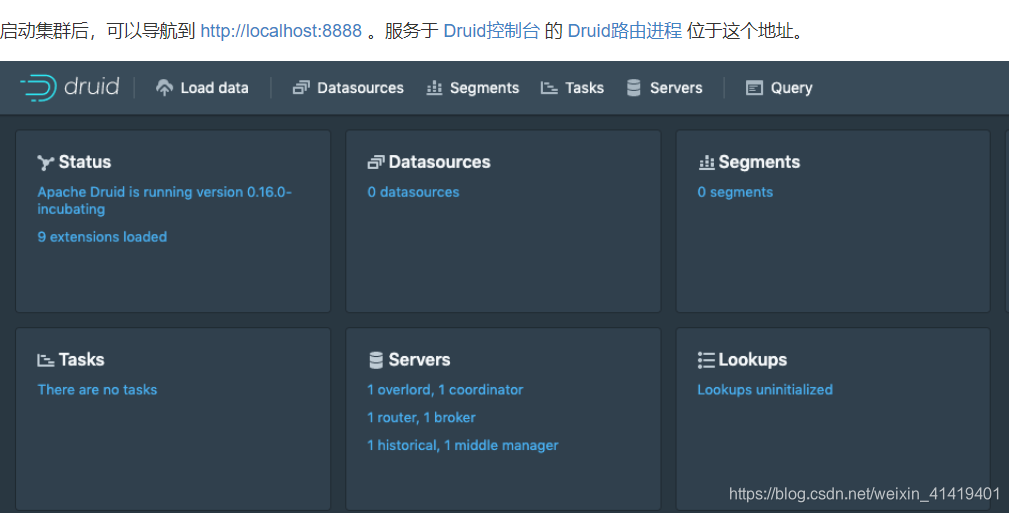This screenshot has height=513, width=1009.
Task: Click the 0 datasources link
Action: click(x=413, y=192)
